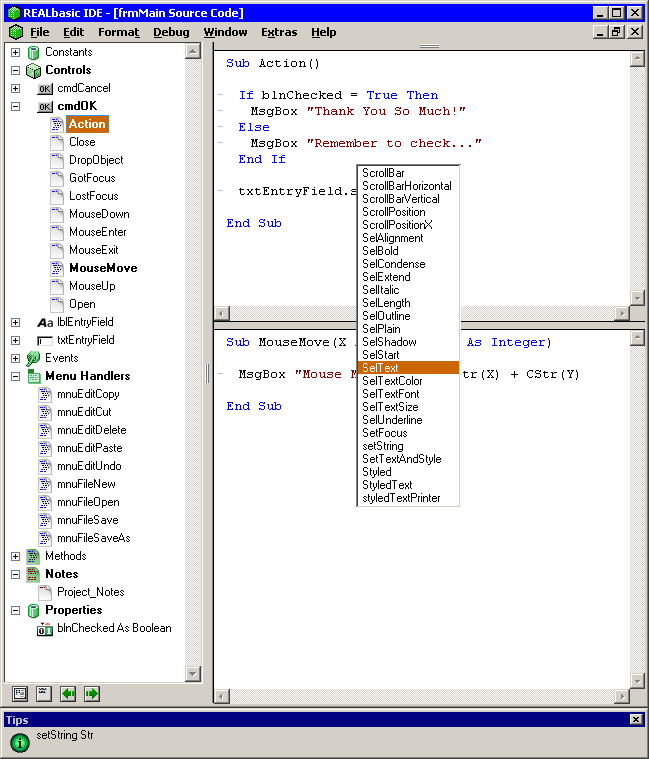Click the DropObject event page icon

click(57, 160)
